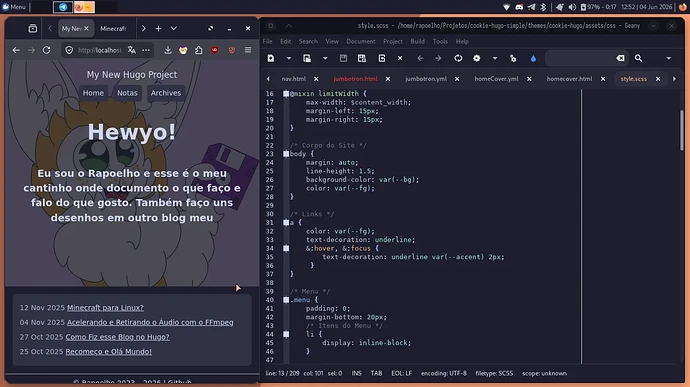Screen dimensions: 690x387
Task: Click the compile gear icon
Action: tap(477, 58)
